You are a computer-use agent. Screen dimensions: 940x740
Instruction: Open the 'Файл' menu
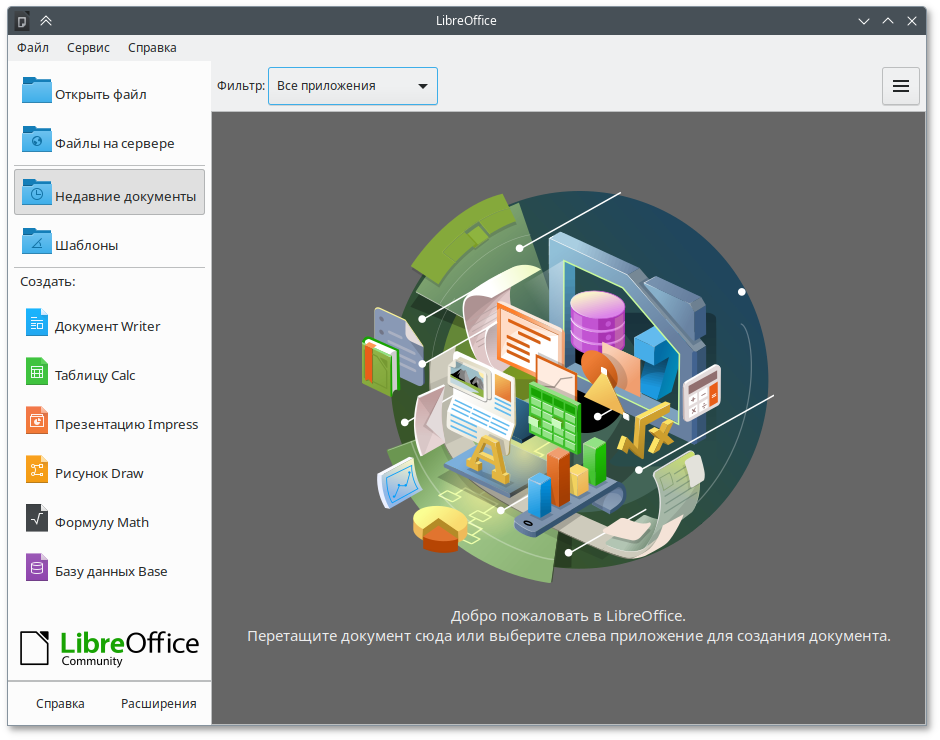click(32, 47)
